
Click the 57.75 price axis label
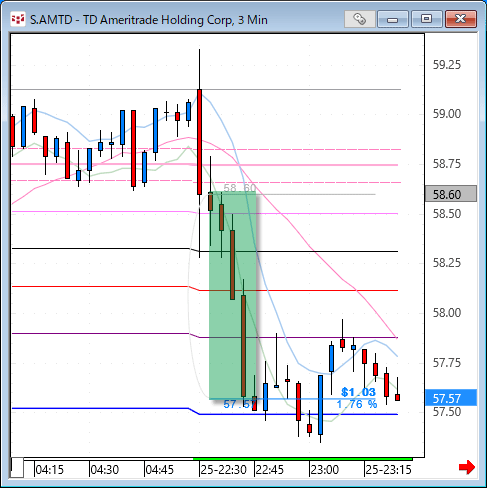447,362
